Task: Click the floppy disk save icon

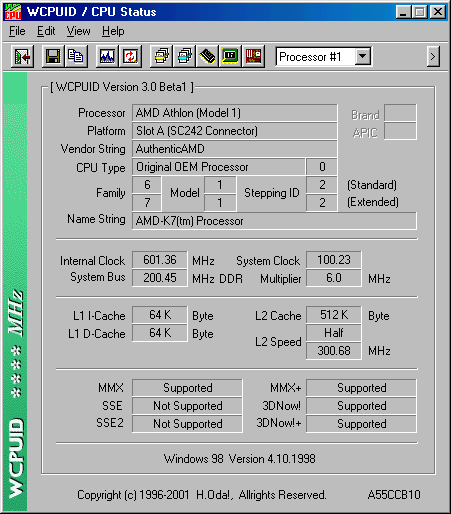Action: 53,56
